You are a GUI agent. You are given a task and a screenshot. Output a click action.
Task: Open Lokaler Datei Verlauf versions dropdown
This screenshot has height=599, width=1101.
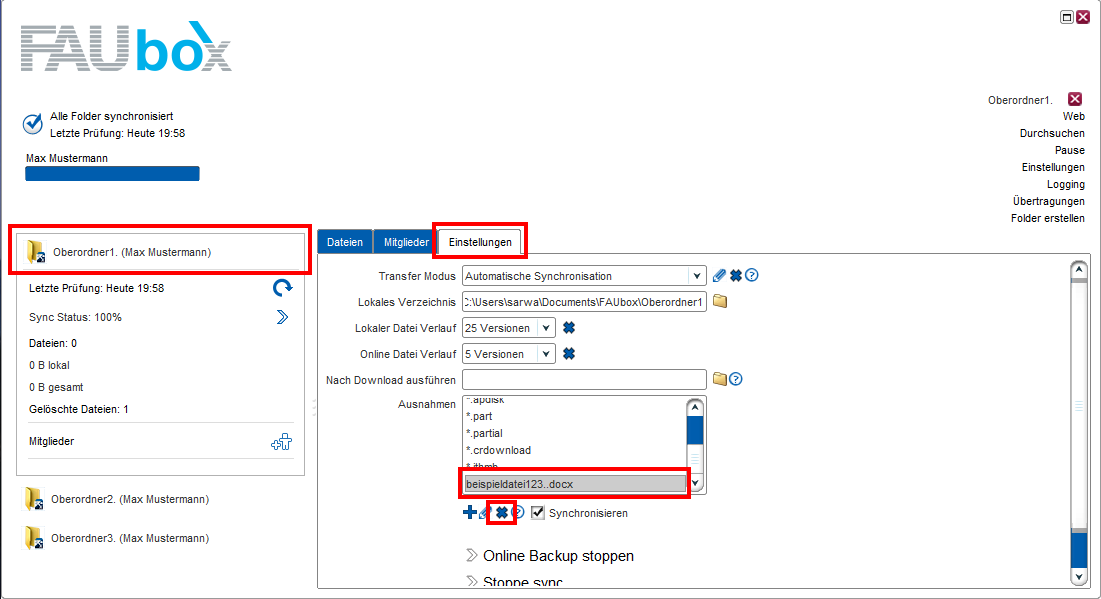pos(546,328)
